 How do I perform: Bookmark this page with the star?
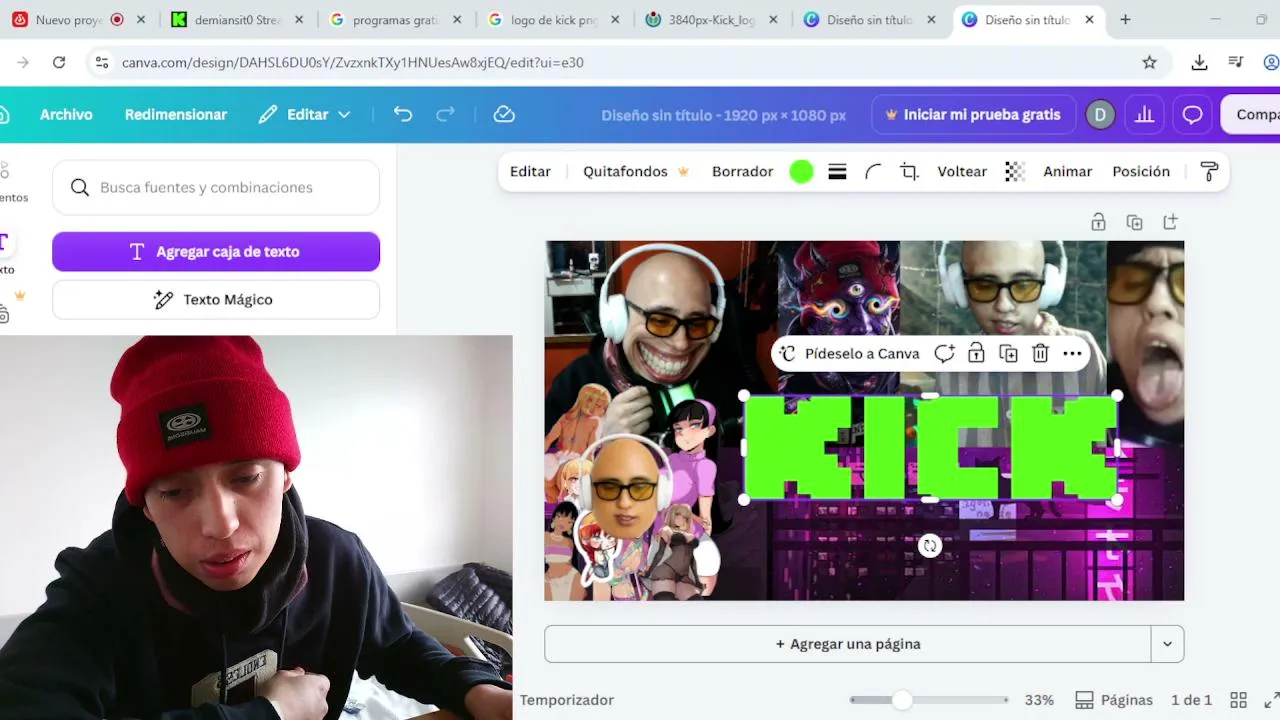pyautogui.click(x=1149, y=62)
